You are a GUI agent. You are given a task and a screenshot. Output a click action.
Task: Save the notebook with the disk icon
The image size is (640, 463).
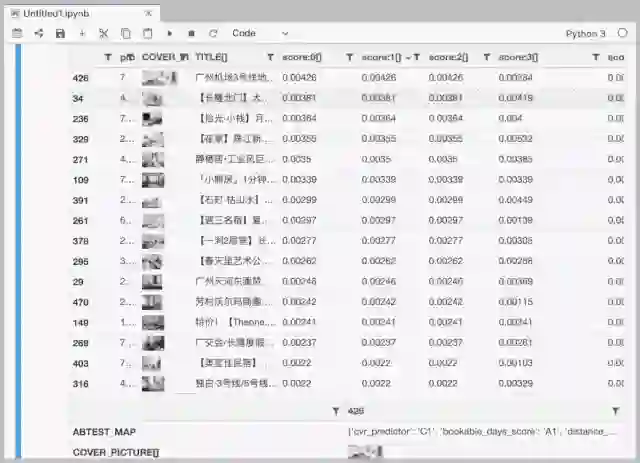click(x=60, y=33)
